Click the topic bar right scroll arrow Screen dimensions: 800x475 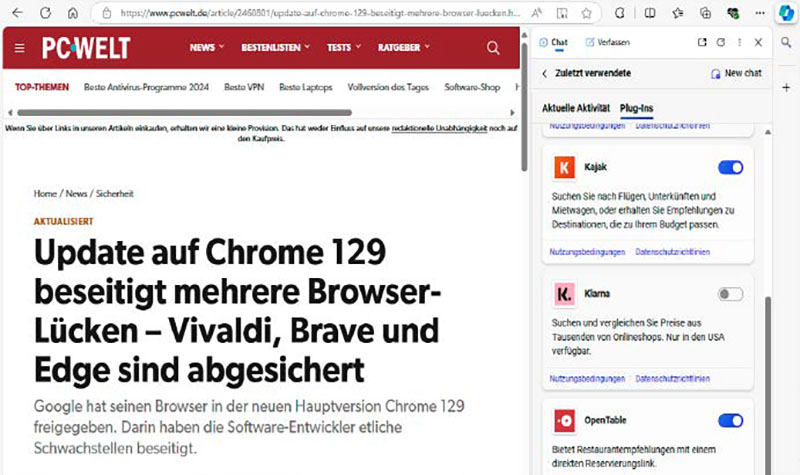pyautogui.click(x=512, y=113)
